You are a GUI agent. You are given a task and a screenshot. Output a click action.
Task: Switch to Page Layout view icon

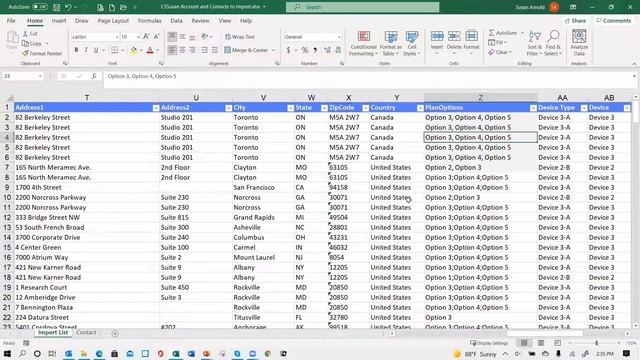click(541, 343)
